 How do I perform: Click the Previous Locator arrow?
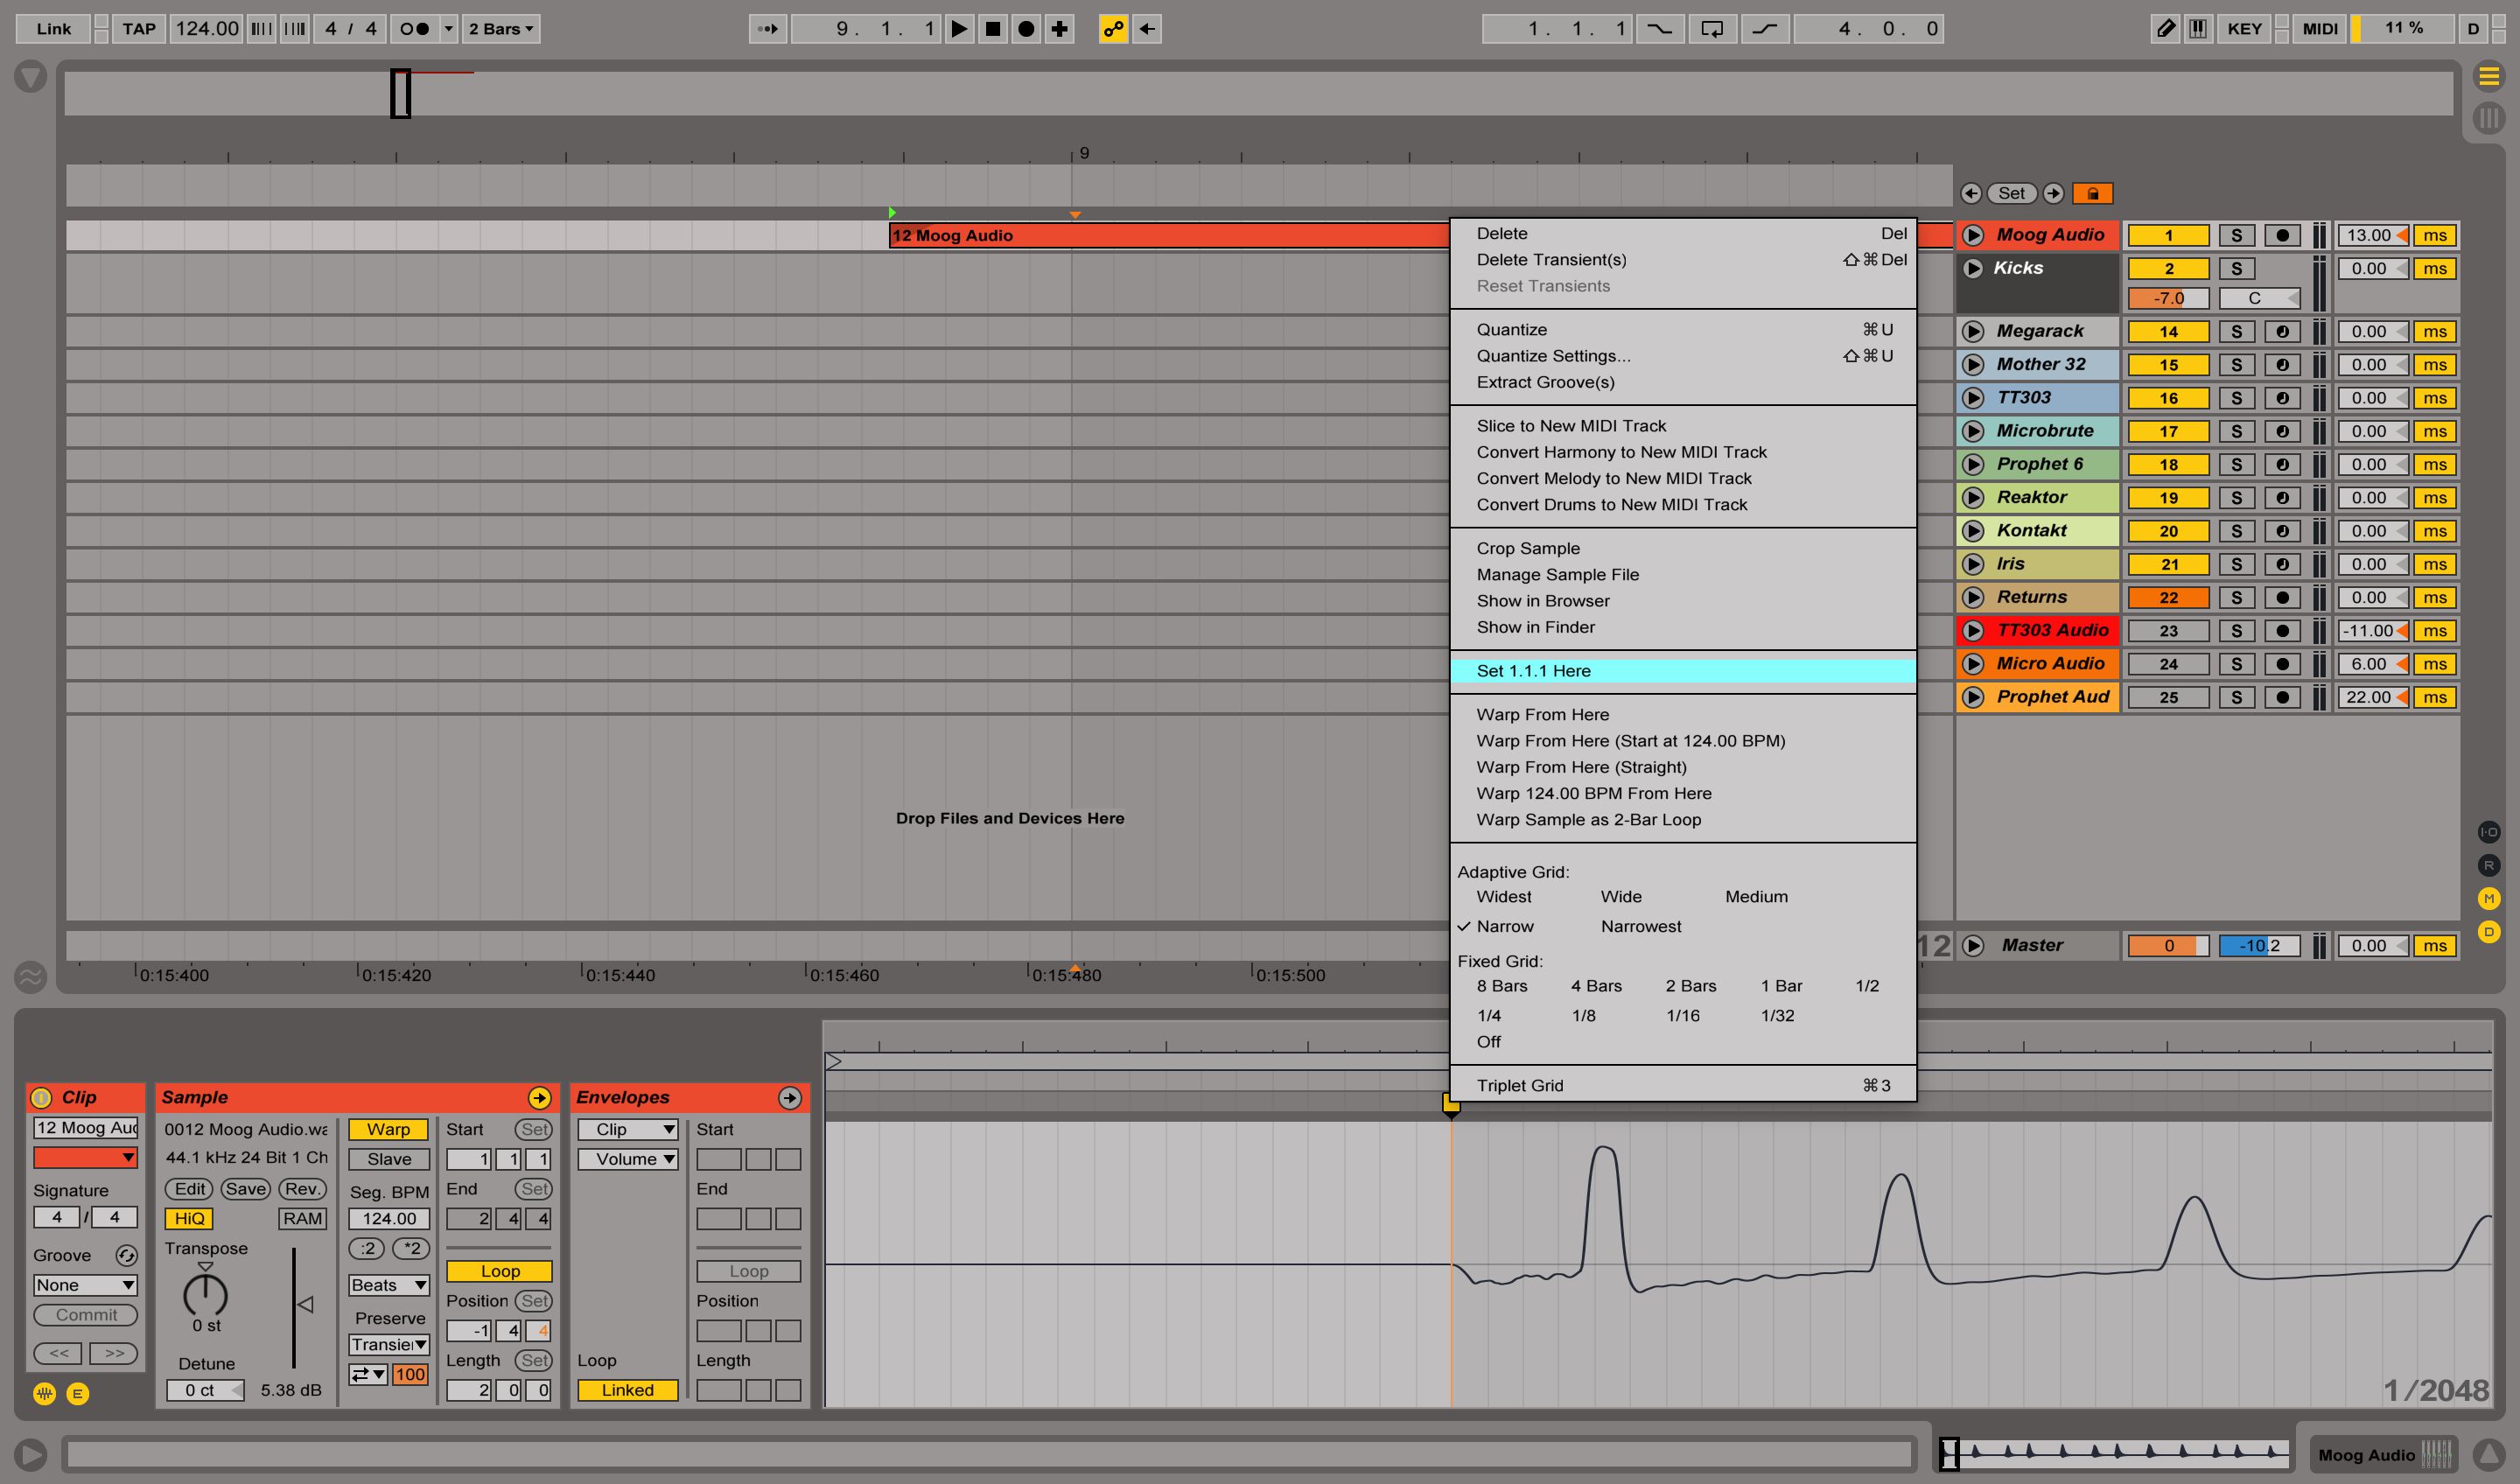pos(1971,193)
